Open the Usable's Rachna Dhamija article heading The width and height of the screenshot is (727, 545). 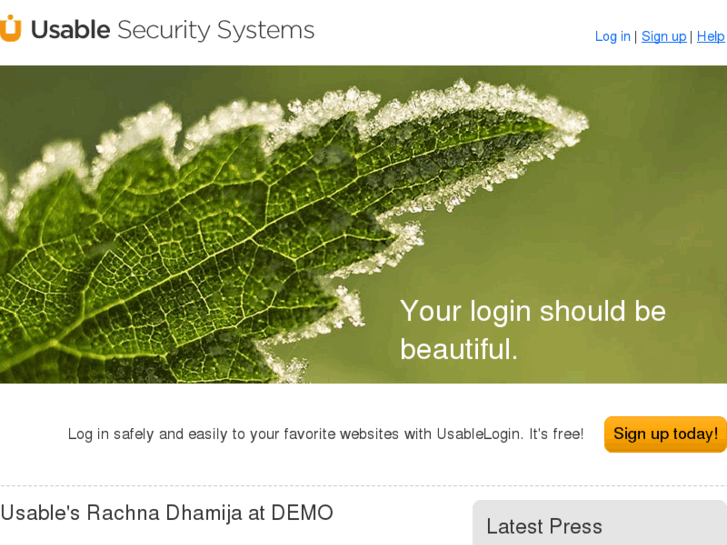[x=167, y=513]
